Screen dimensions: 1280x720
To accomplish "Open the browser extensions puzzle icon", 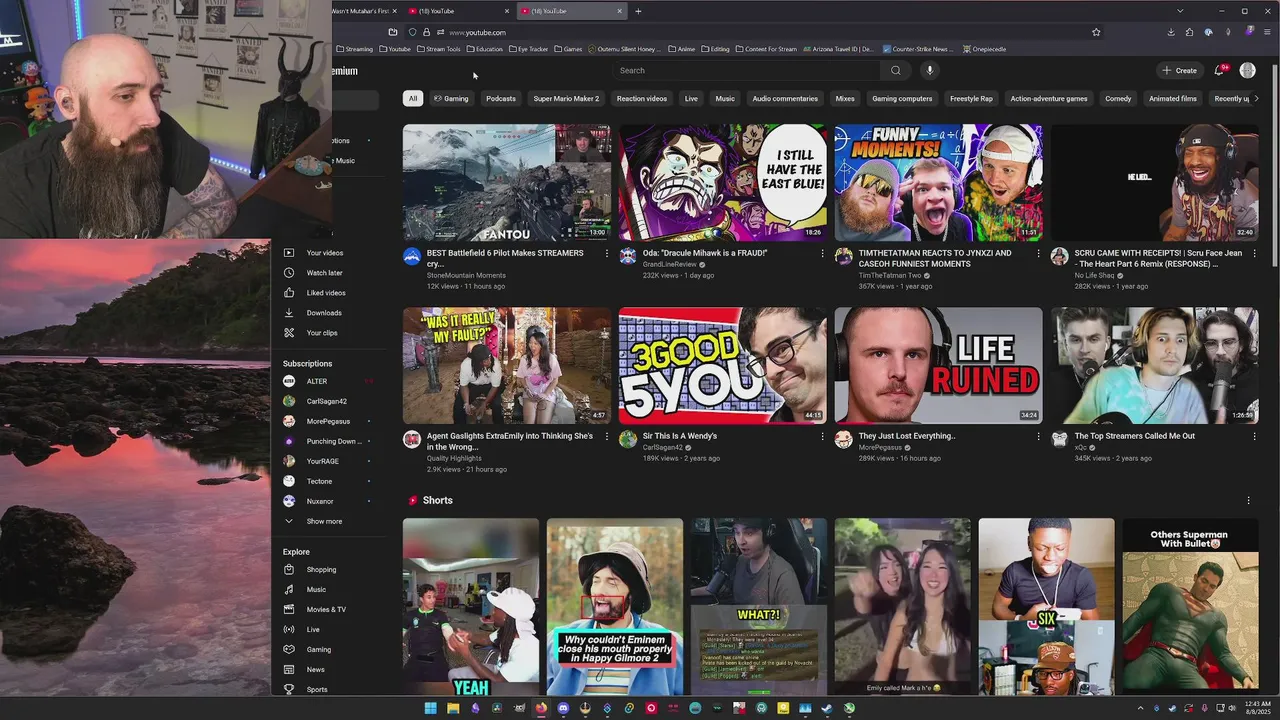I will point(1189,32).
